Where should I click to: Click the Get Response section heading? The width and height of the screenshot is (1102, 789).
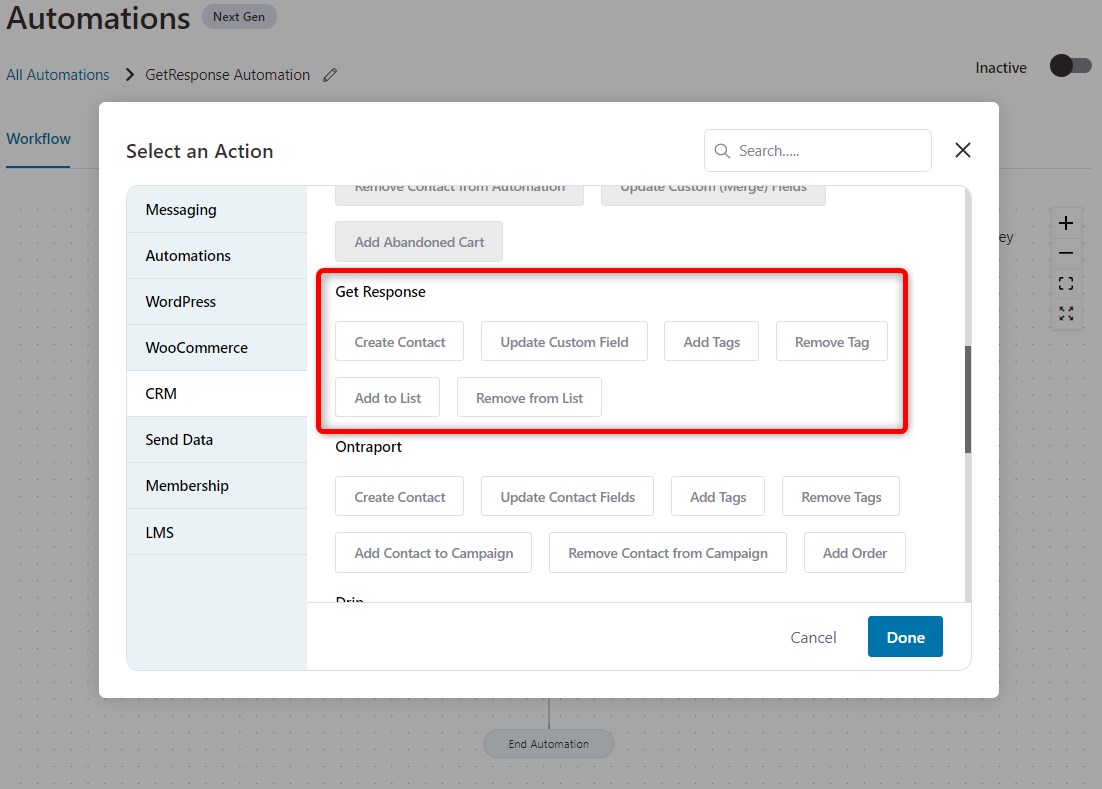pos(380,292)
